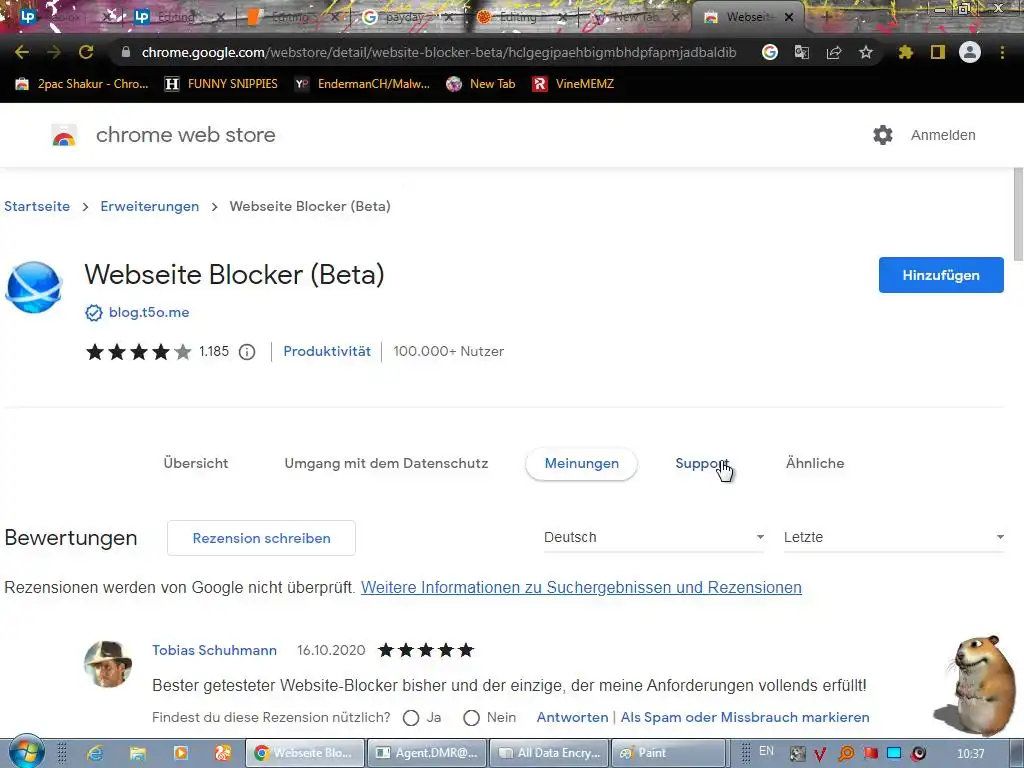Launch Internet Explorer from taskbar
This screenshot has height=768, width=1024.
pyautogui.click(x=95, y=753)
